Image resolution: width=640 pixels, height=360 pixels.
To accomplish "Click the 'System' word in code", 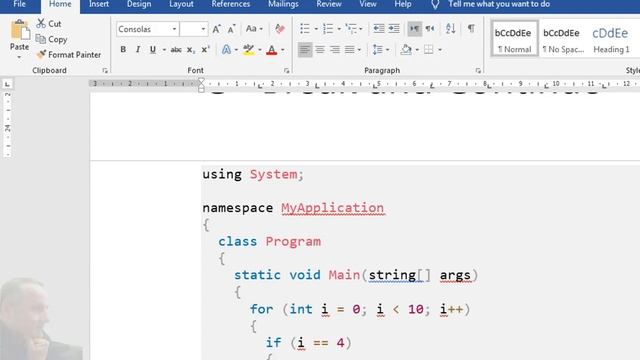I will (273, 175).
